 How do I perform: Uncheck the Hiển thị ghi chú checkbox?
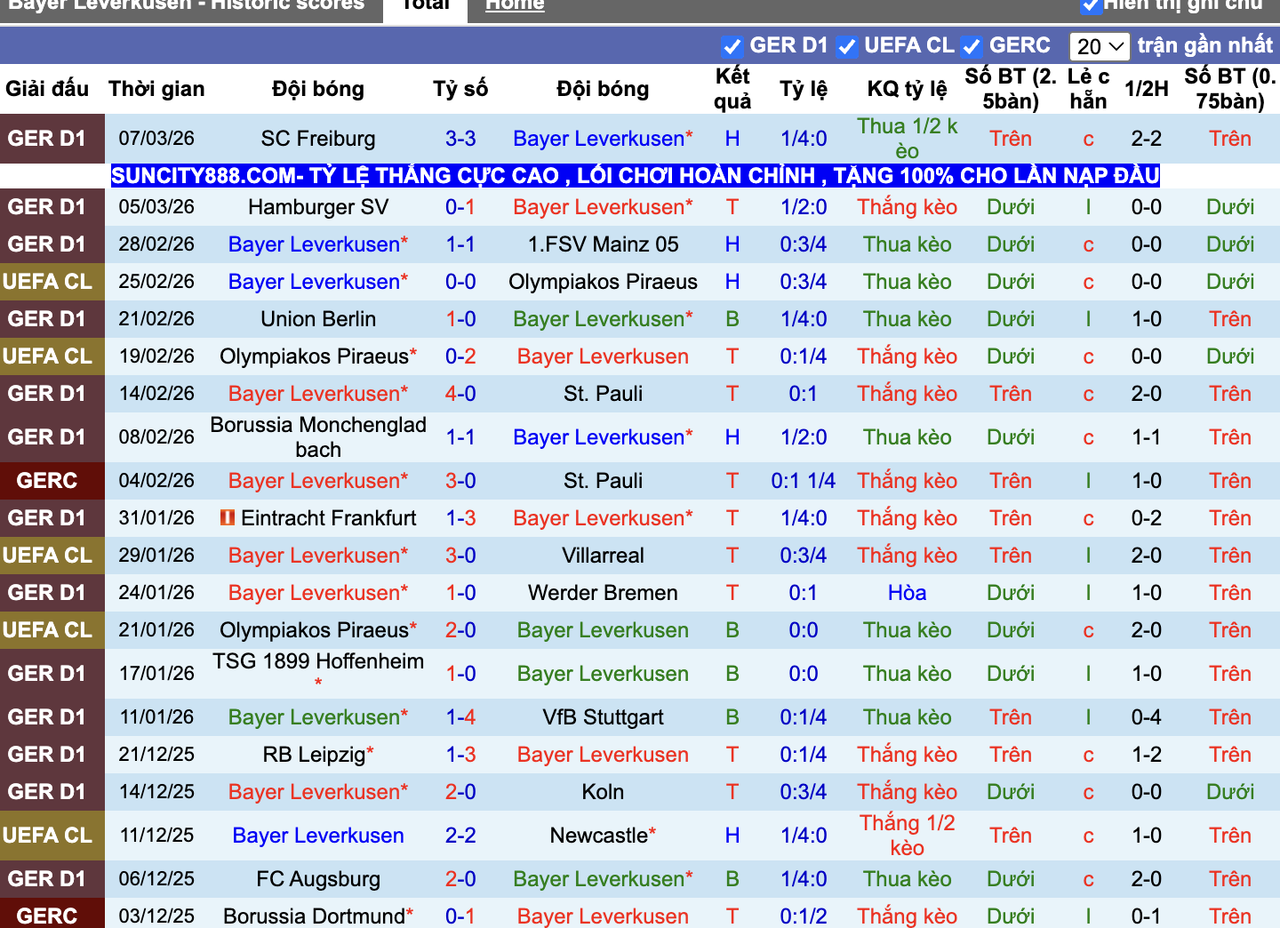pyautogui.click(x=1091, y=5)
